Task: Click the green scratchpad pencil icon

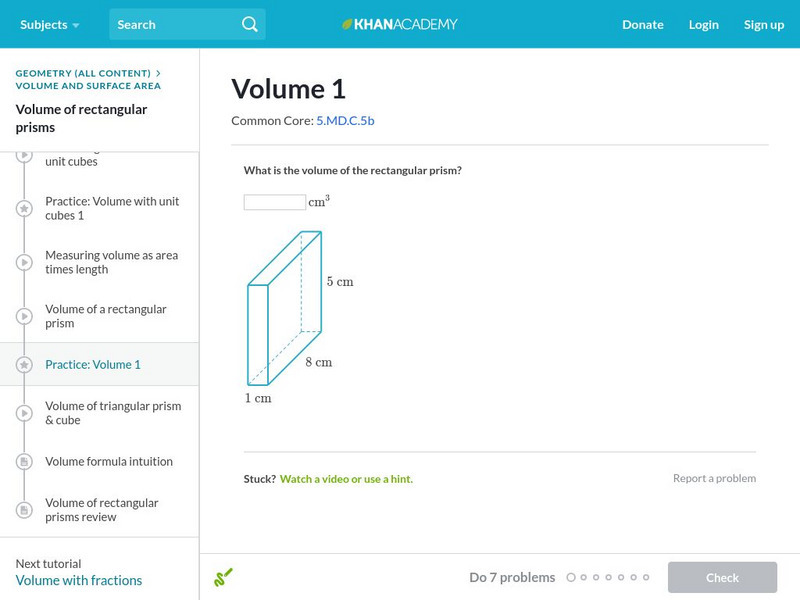Action: coord(223,577)
